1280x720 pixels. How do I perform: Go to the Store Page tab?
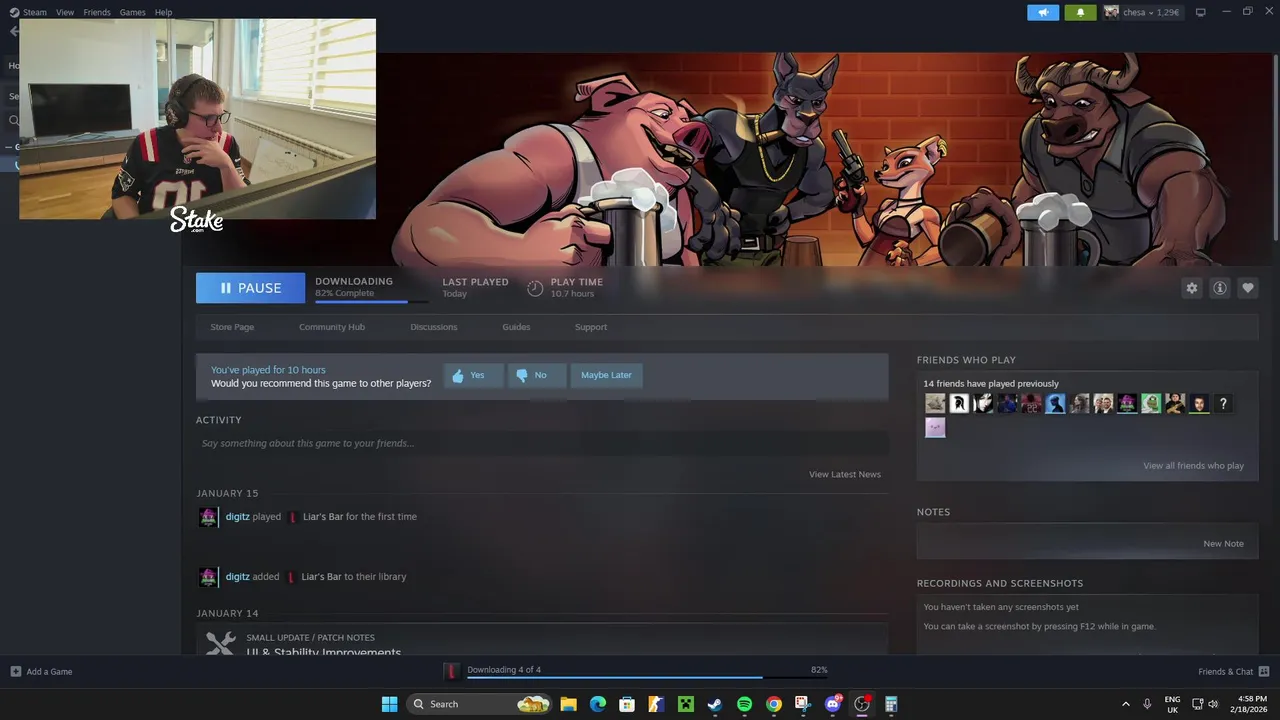(232, 327)
